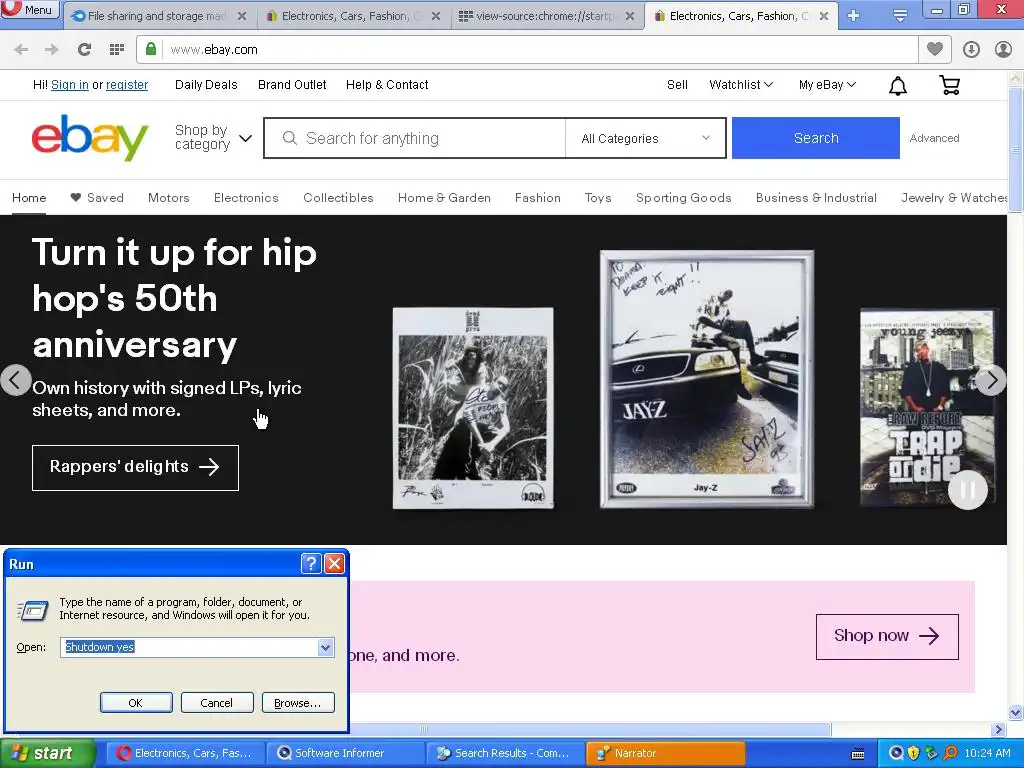Open Daily Deals link
This screenshot has width=1024, height=768.
point(206,85)
